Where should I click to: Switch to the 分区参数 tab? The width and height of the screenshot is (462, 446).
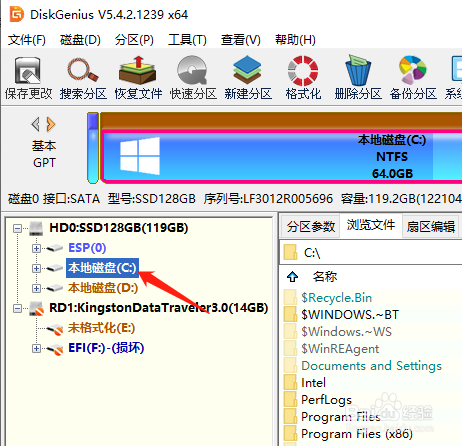311,226
